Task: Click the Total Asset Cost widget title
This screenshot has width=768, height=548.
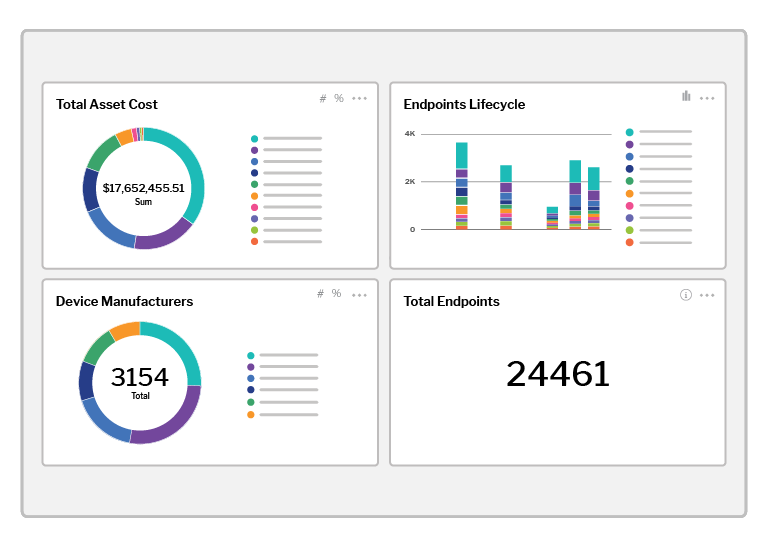Action: pyautogui.click(x=107, y=104)
